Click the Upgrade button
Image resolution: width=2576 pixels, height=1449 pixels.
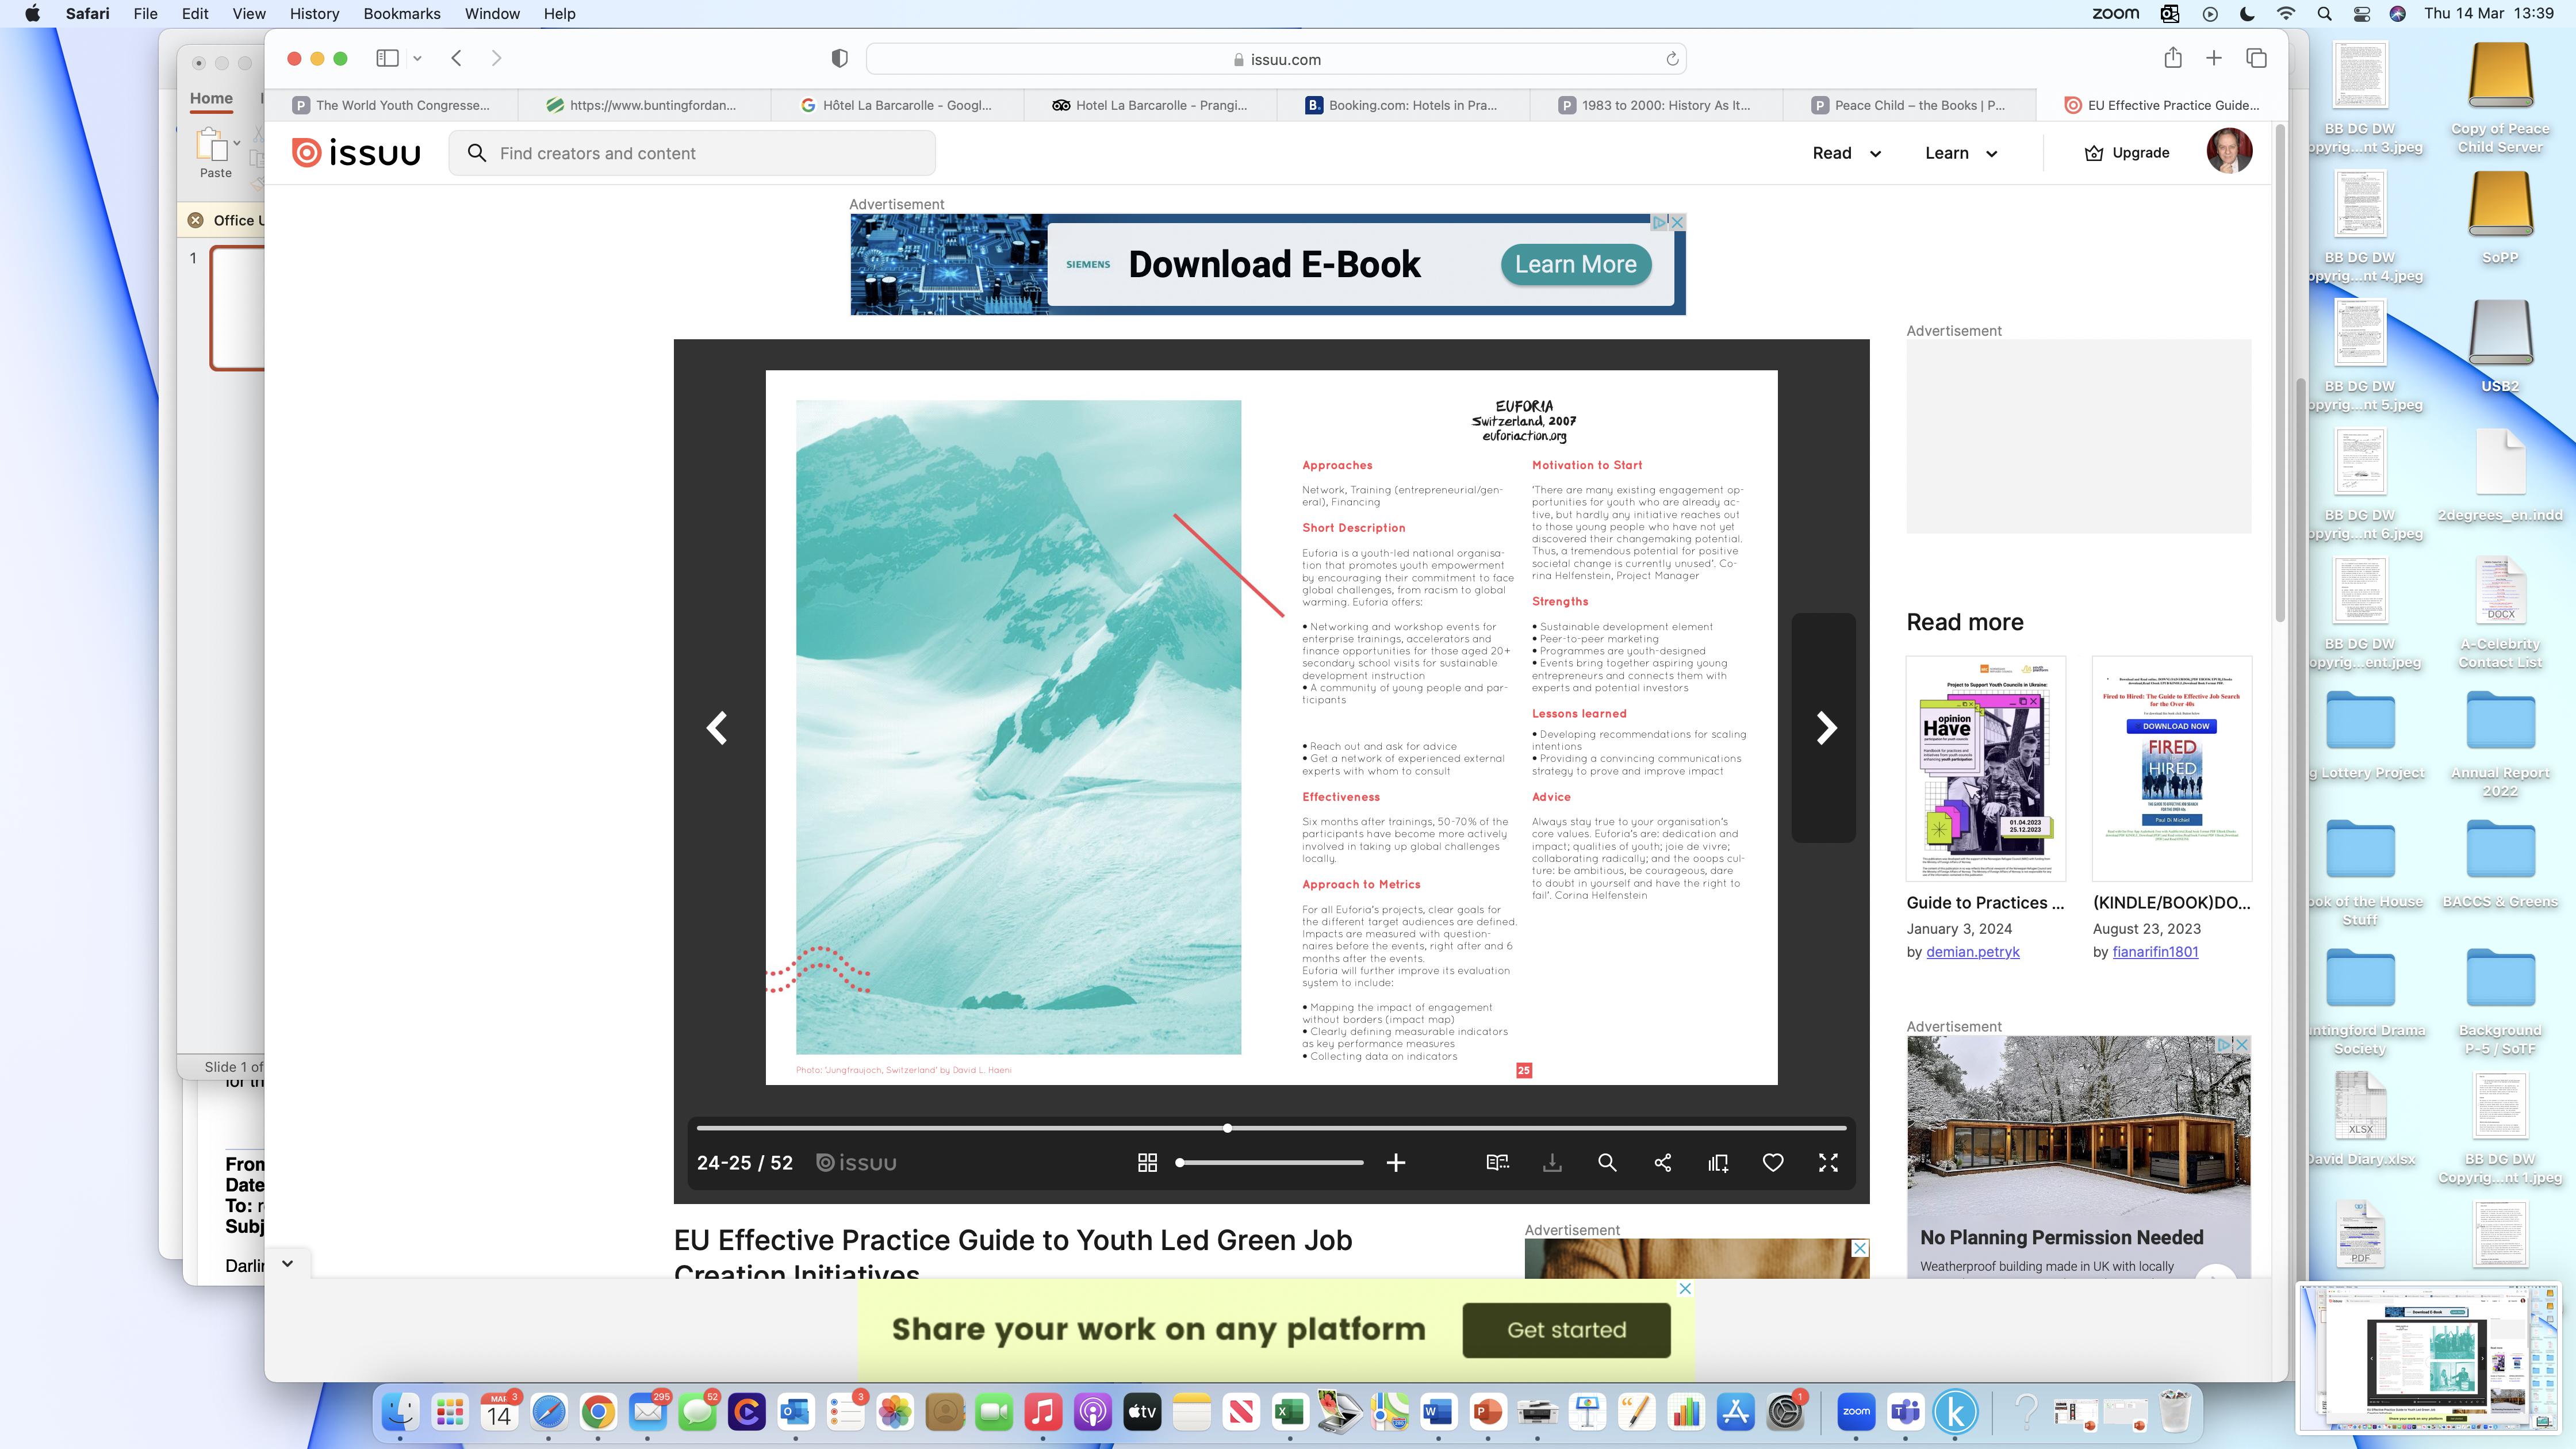click(2126, 153)
